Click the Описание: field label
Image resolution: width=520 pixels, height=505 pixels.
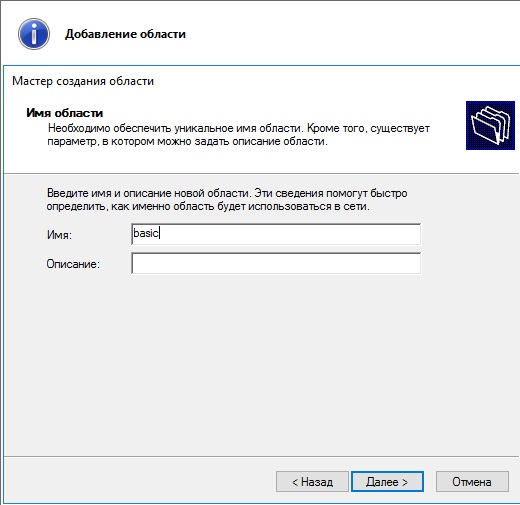point(73,264)
